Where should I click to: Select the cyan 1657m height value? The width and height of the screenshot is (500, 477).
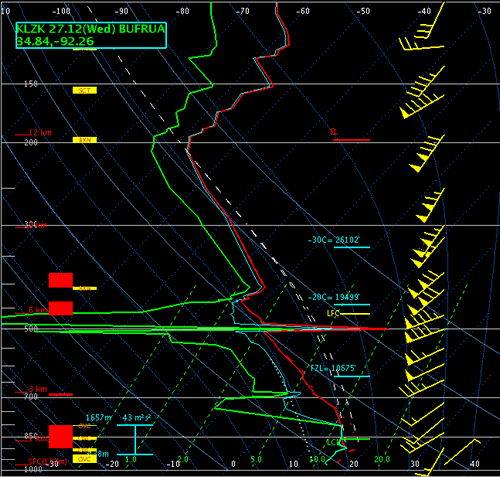click(x=99, y=418)
